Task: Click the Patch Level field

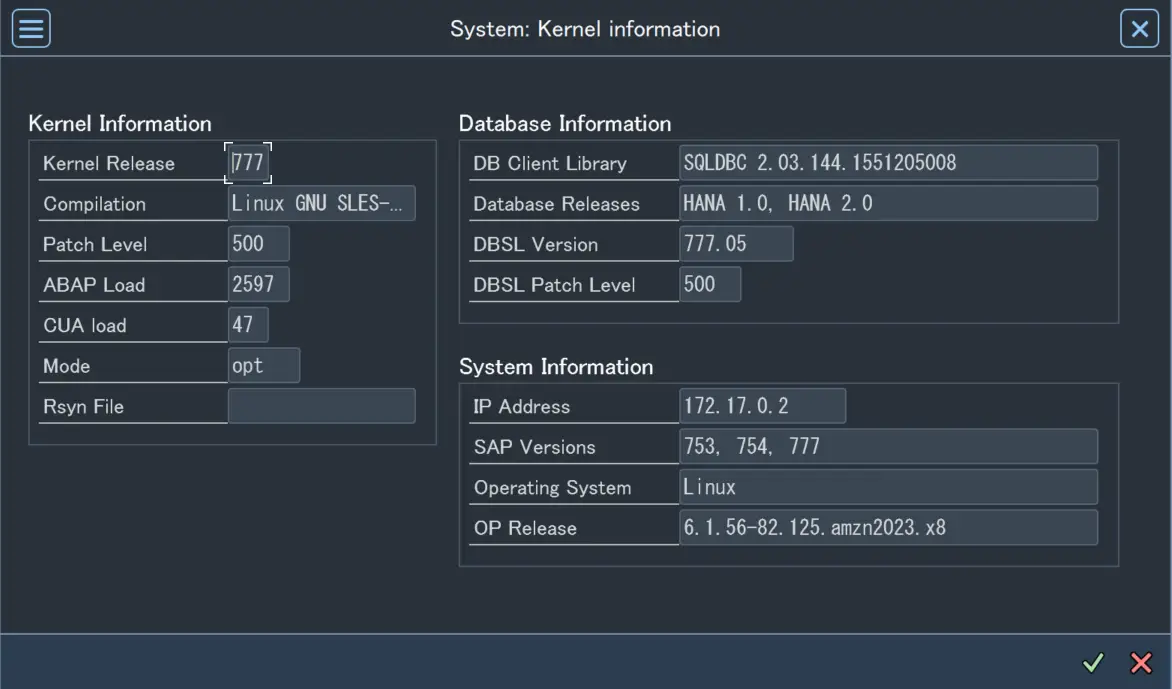Action: pos(259,244)
